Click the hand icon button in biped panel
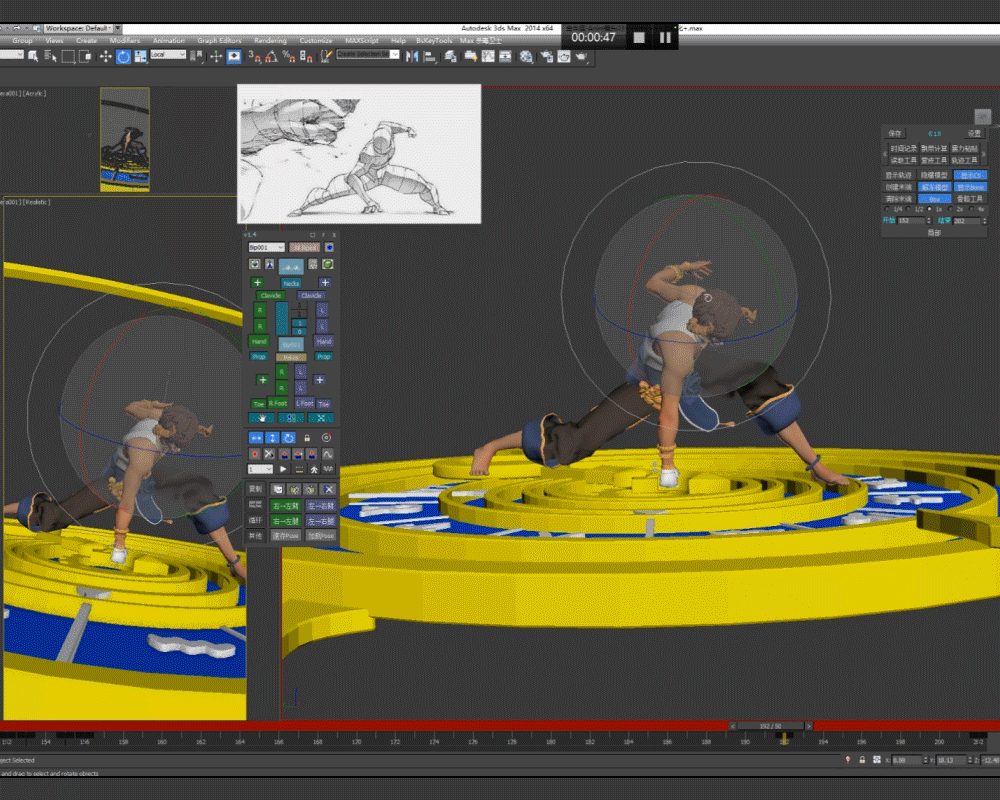The image size is (1000, 800). (261, 419)
